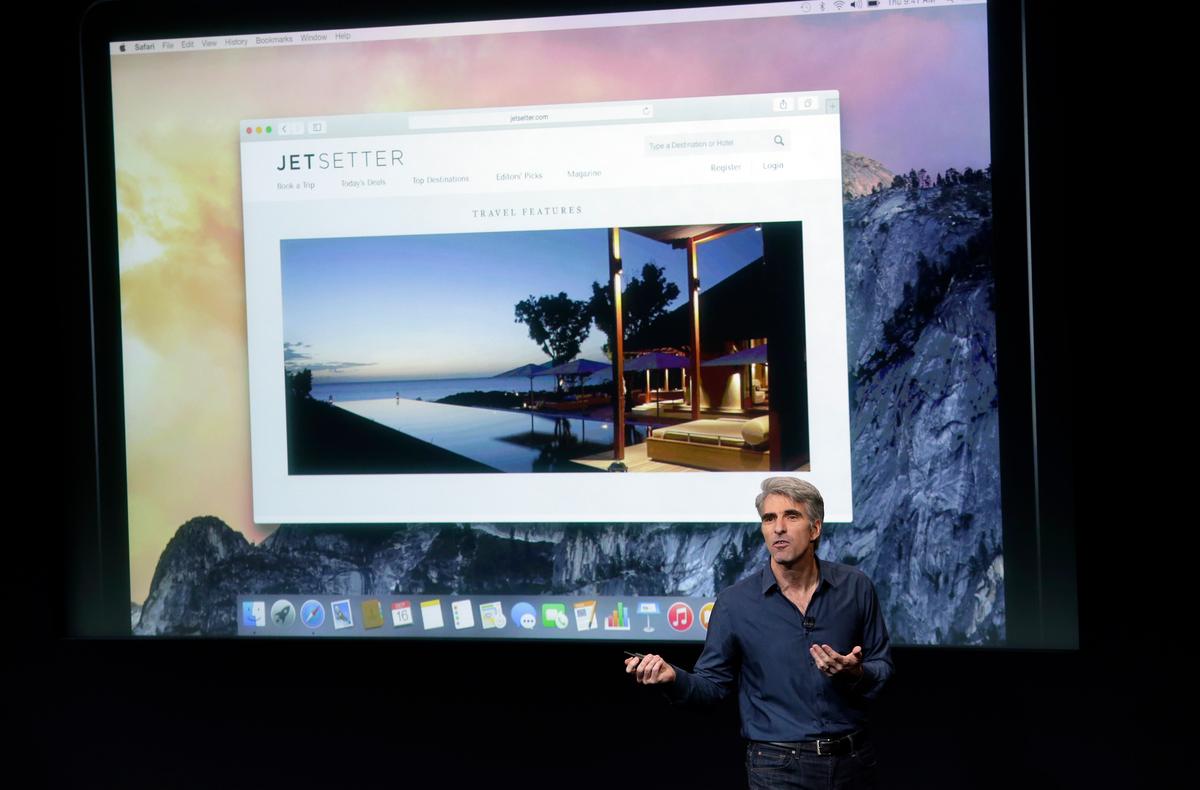This screenshot has width=1200, height=790.
Task: Click the reload icon in the address bar
Action: (645, 111)
